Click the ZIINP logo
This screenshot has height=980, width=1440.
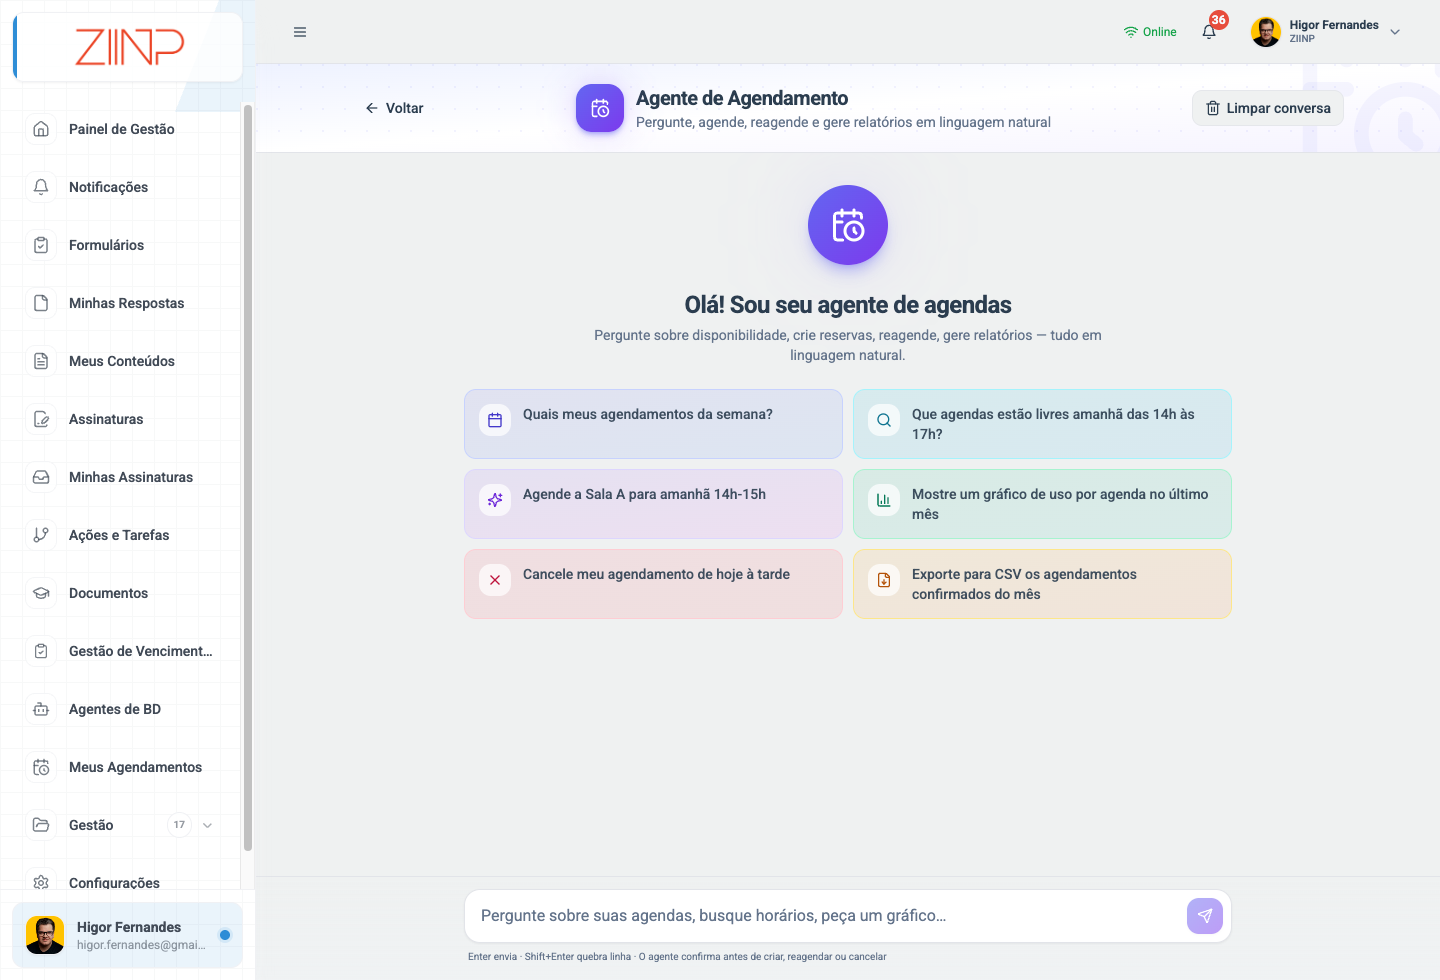[x=129, y=47]
